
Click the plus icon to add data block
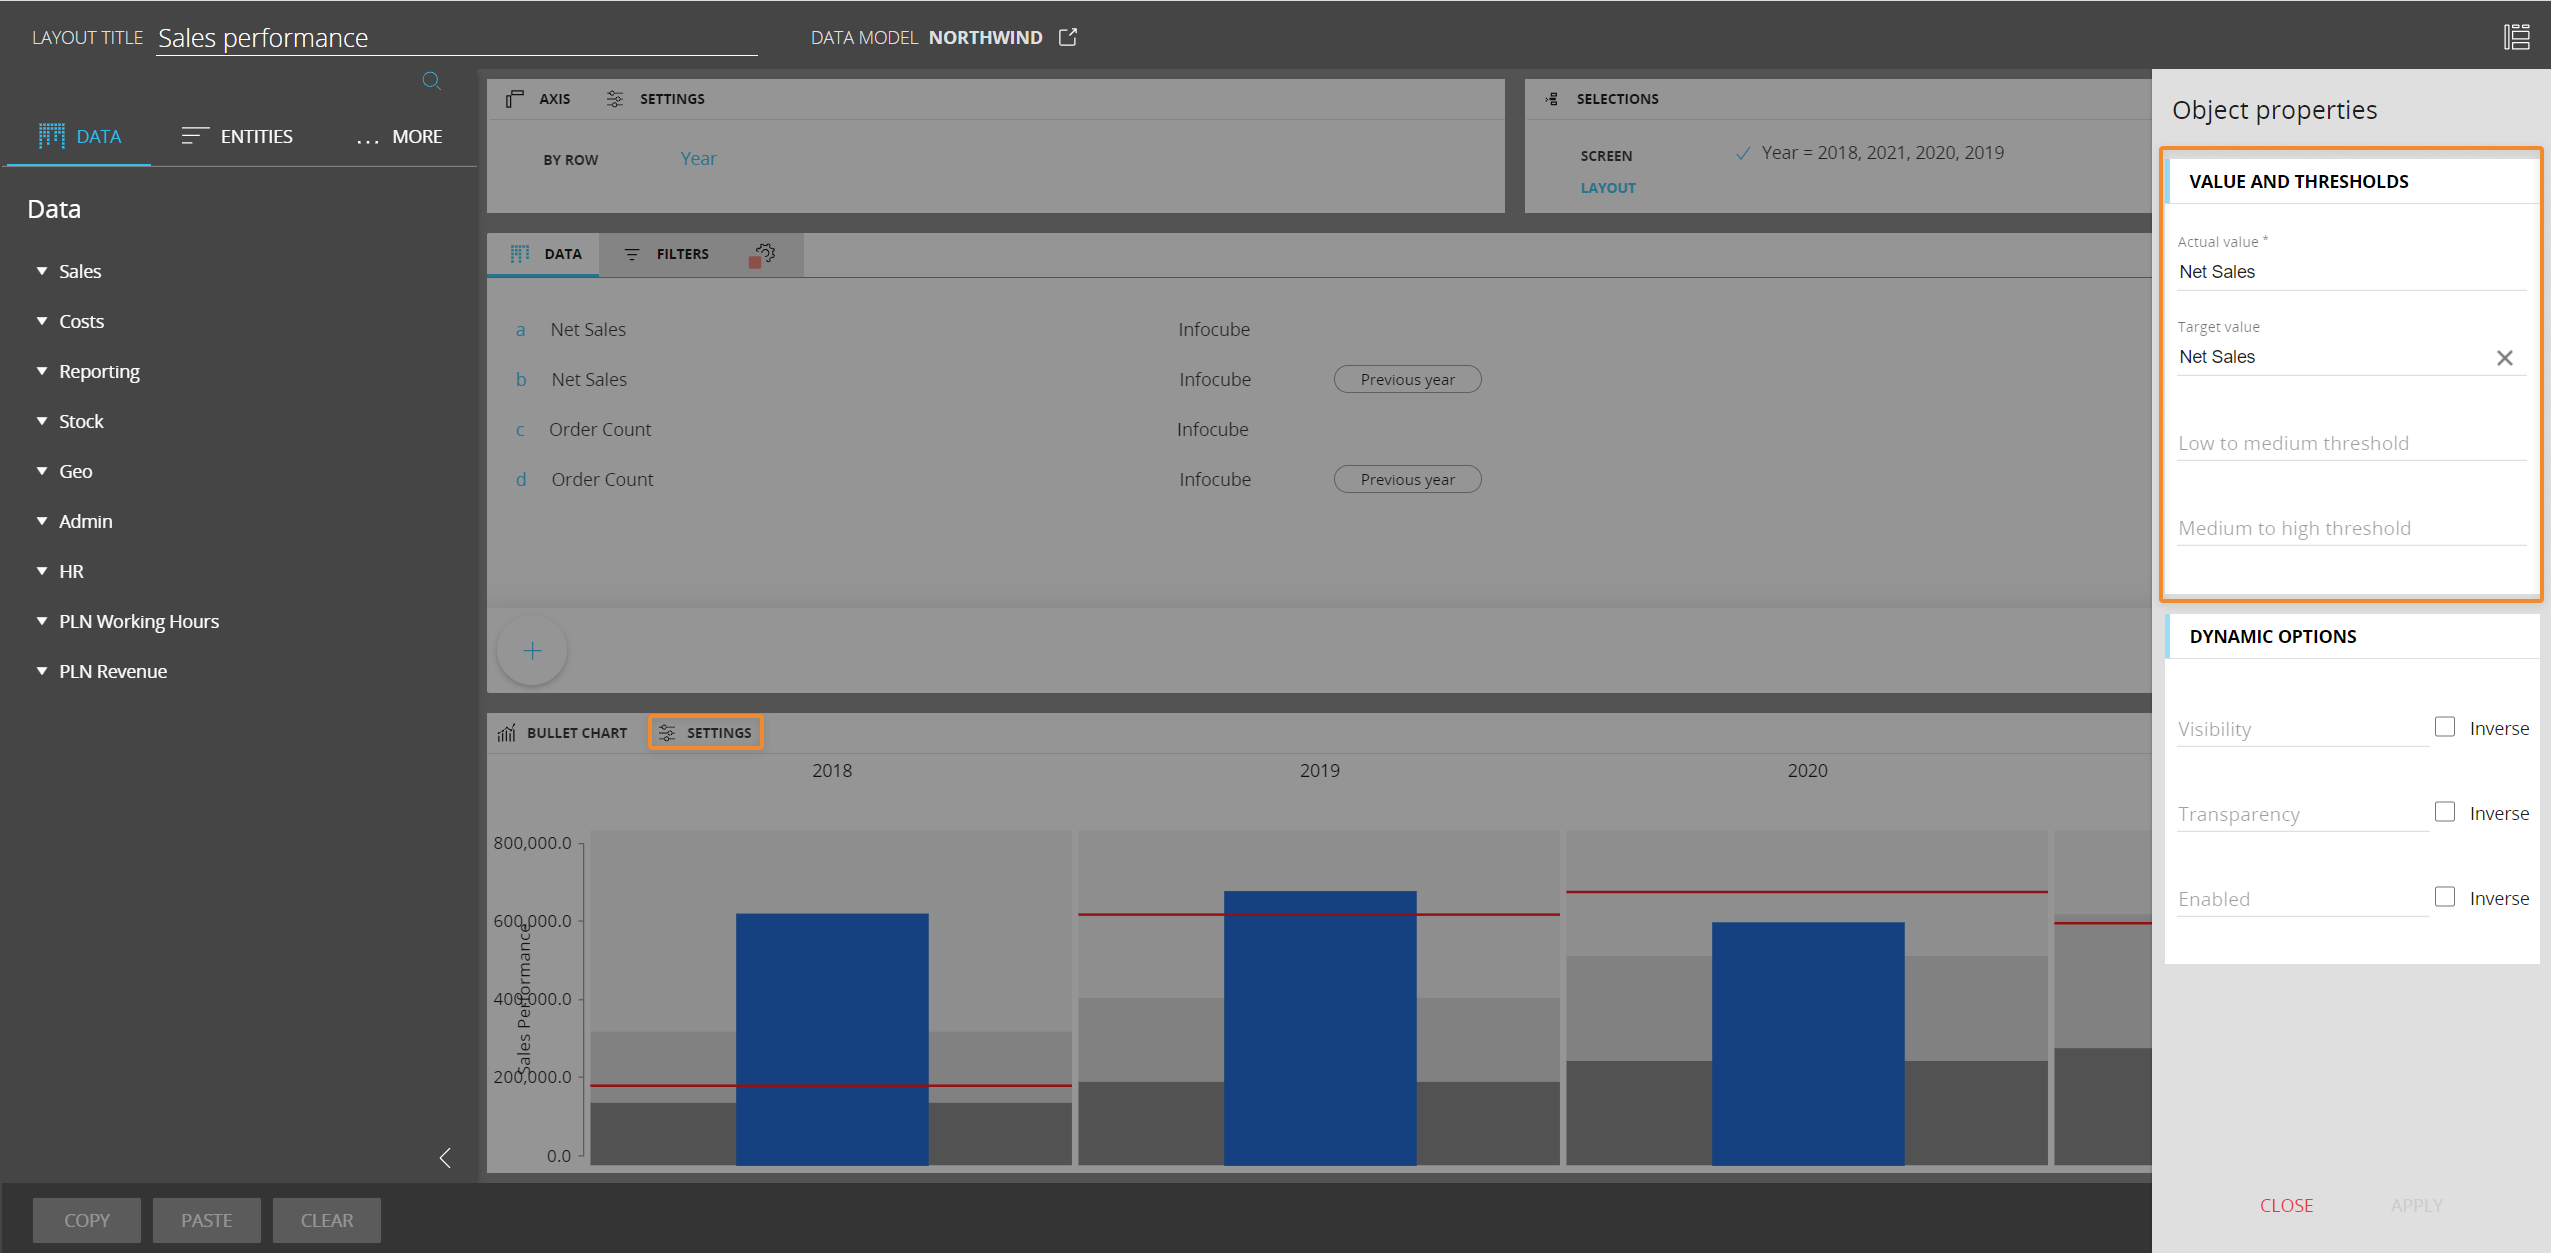[532, 651]
